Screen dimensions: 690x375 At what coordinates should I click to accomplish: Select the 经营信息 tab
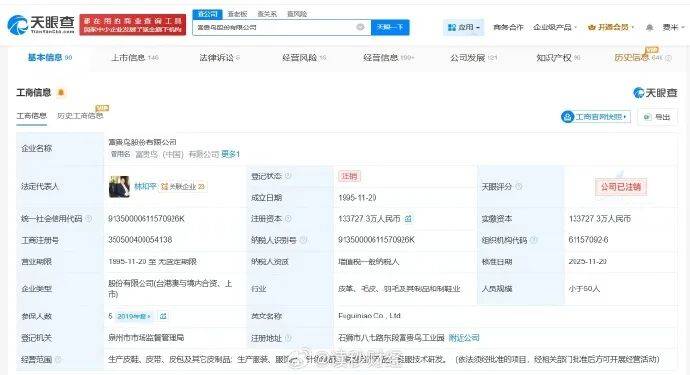click(389, 58)
